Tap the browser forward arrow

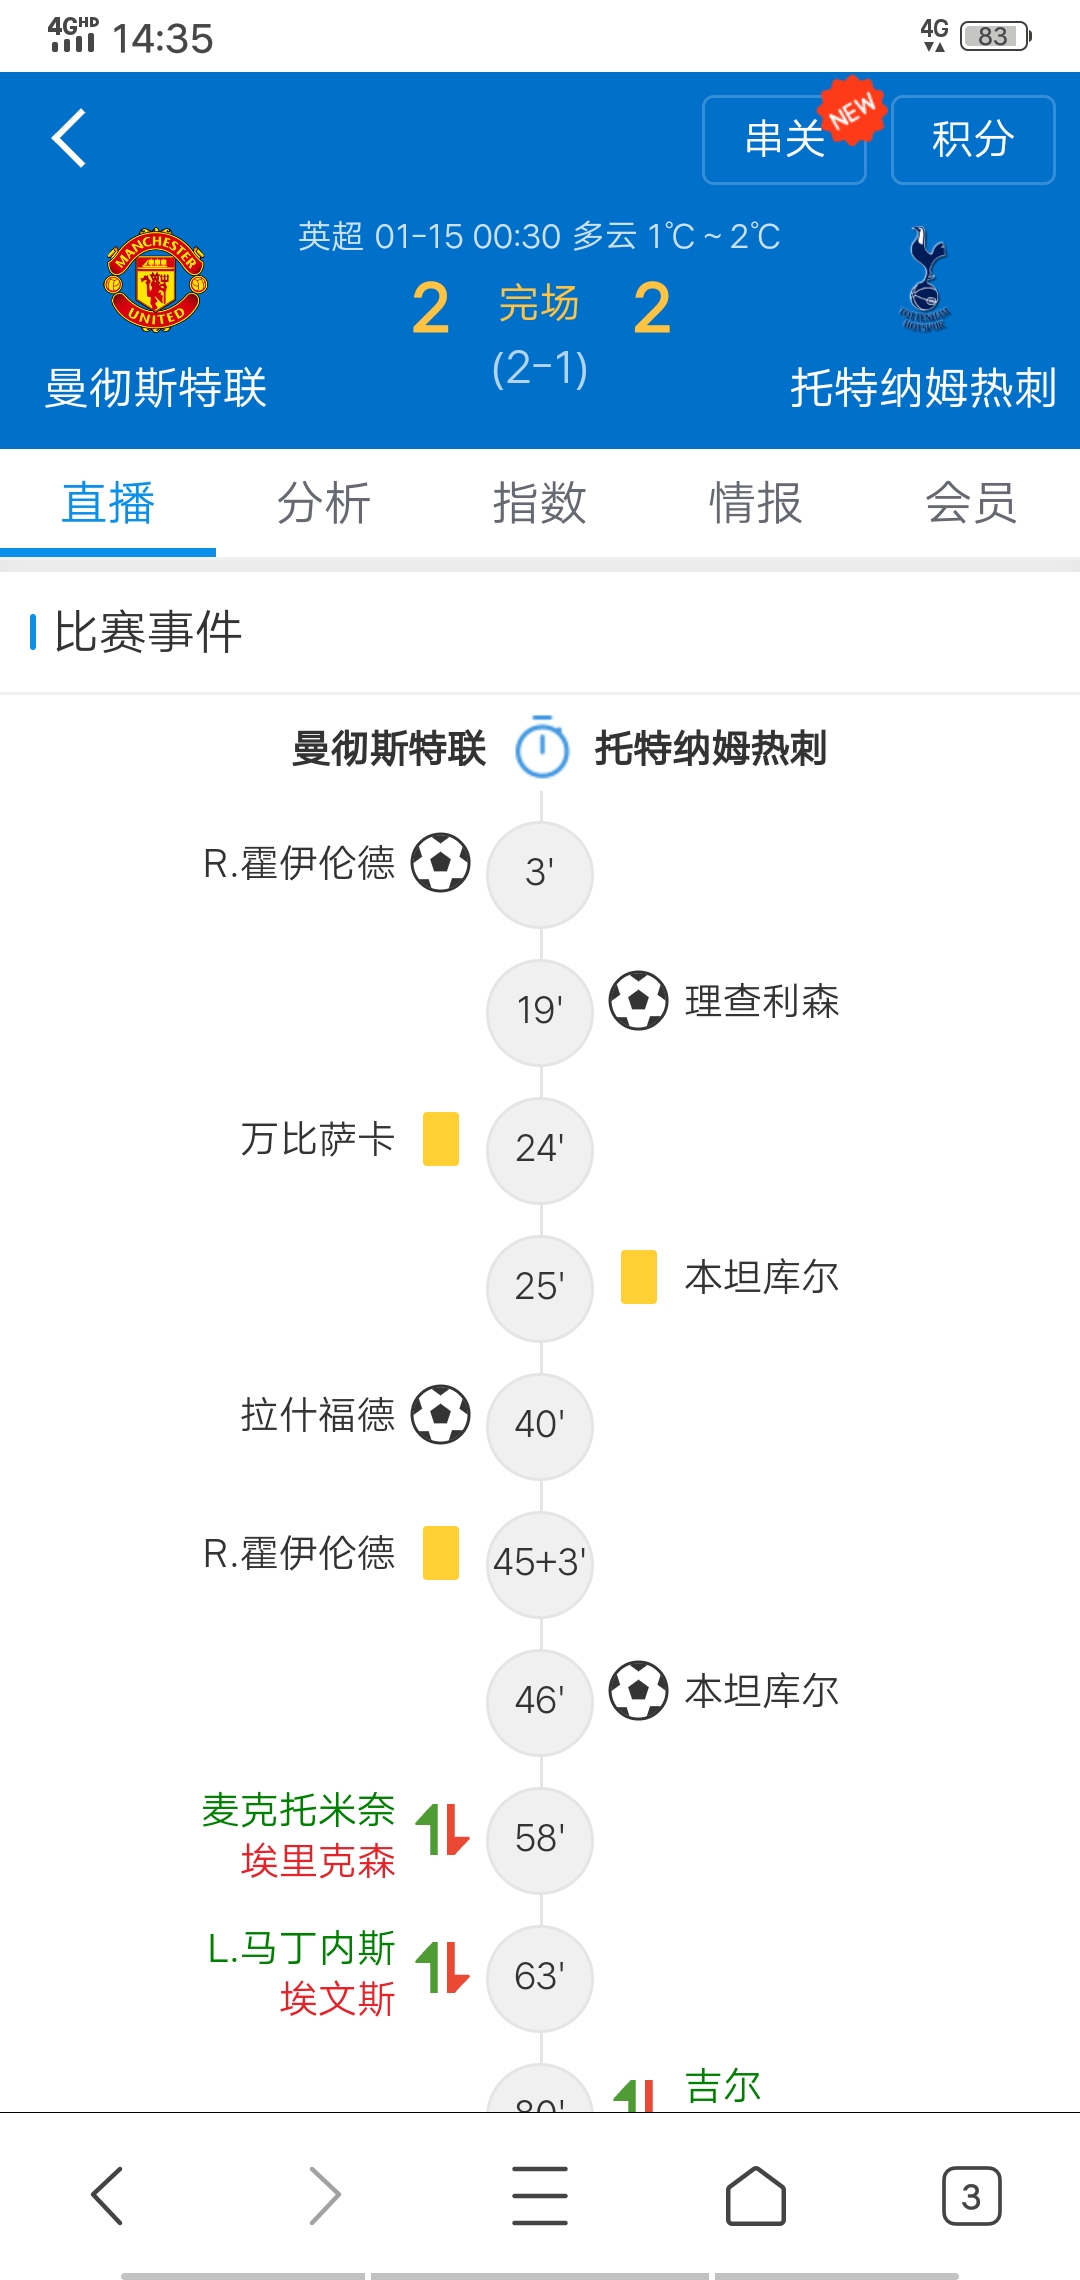pyautogui.click(x=324, y=2196)
